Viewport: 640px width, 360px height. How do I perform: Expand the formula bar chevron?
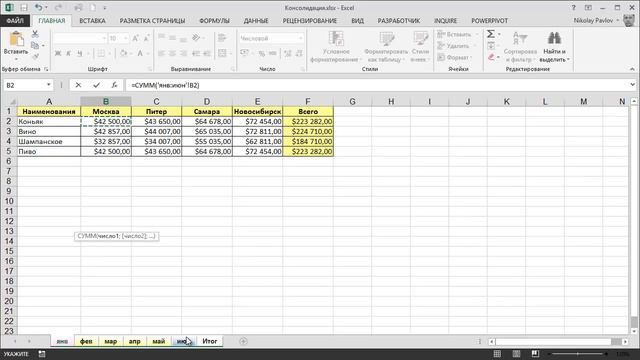tap(632, 84)
